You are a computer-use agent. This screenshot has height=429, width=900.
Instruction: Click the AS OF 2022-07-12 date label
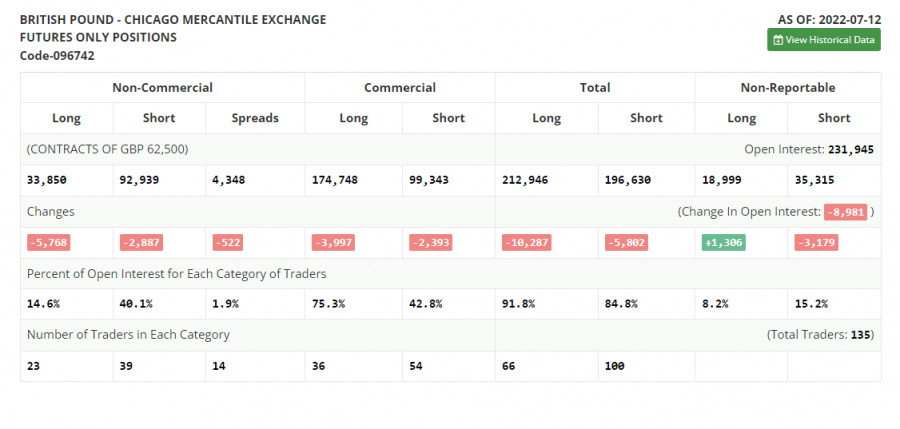point(828,19)
